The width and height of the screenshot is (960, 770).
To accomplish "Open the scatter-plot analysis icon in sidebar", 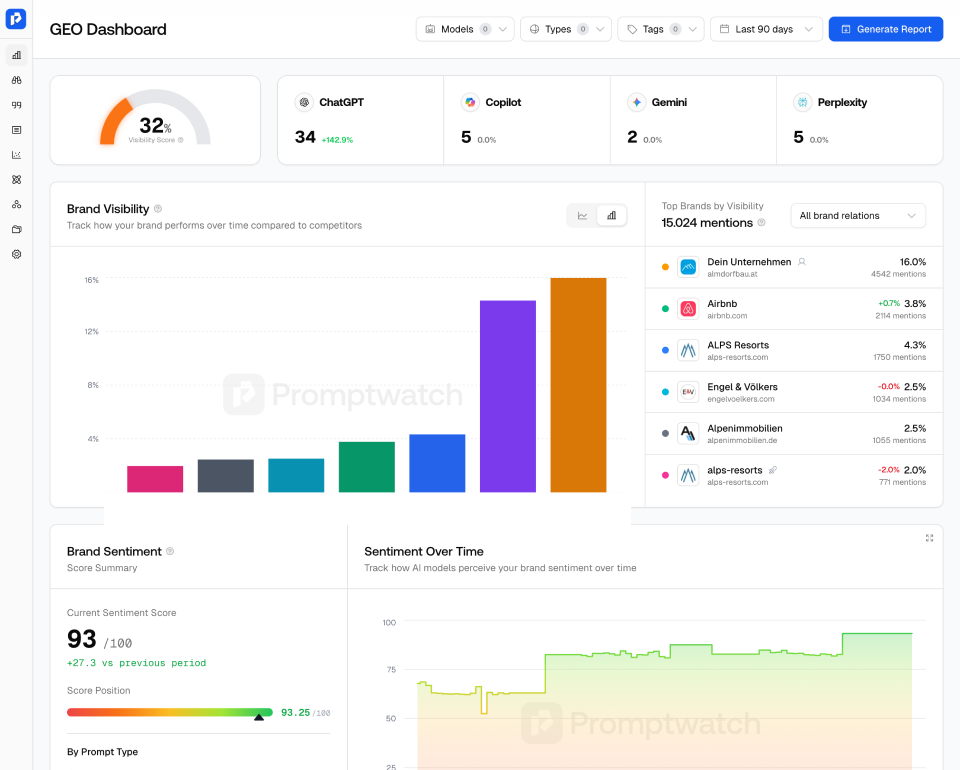I will click(x=17, y=155).
